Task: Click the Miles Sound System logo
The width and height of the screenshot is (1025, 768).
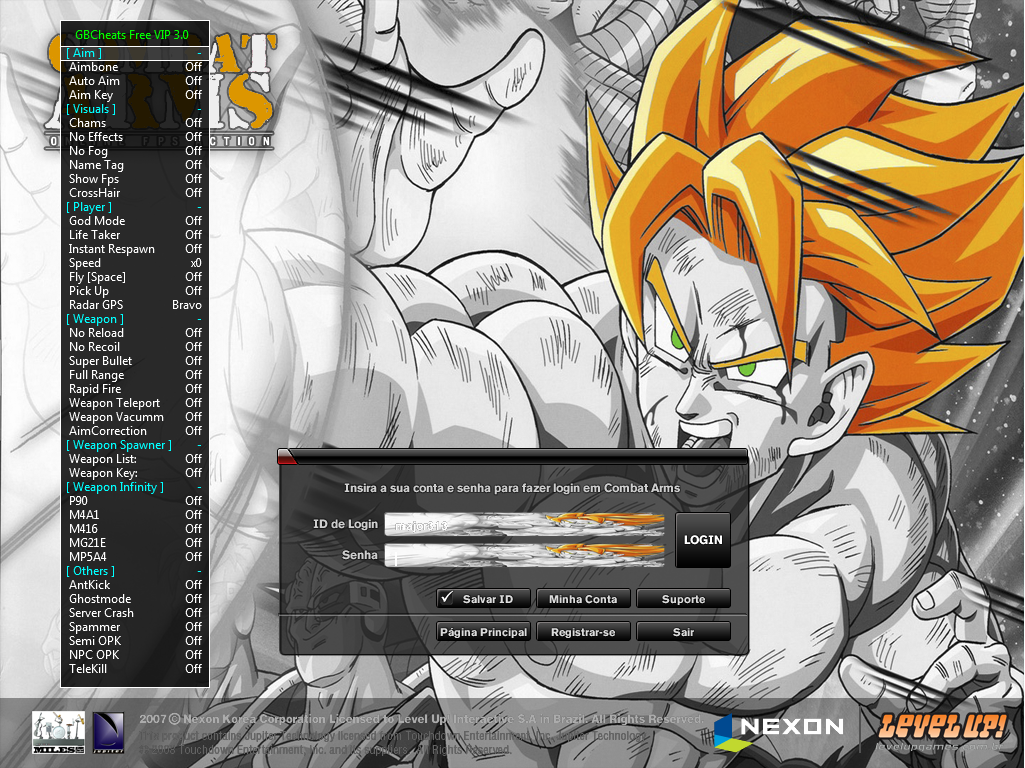Action: point(58,733)
